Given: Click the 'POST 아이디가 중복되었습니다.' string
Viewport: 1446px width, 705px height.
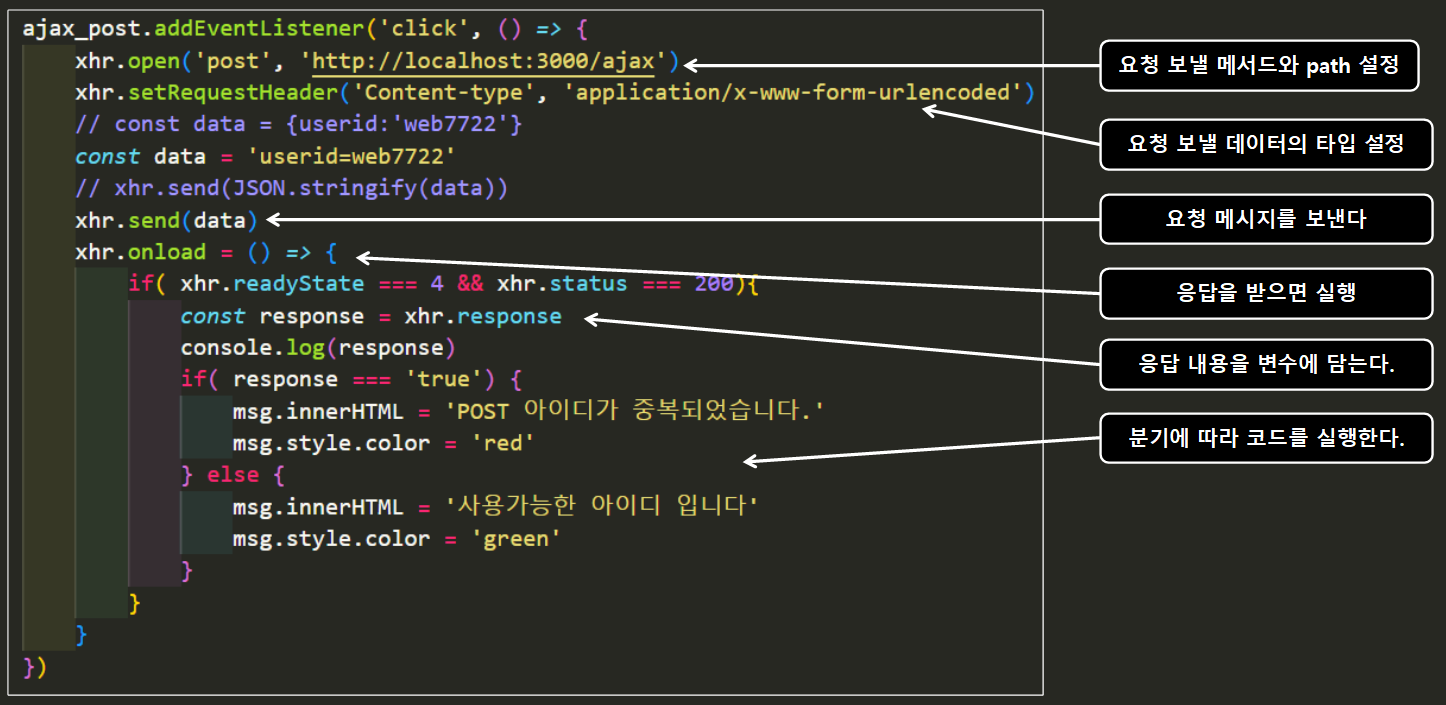Looking at the screenshot, I should [x=635, y=411].
